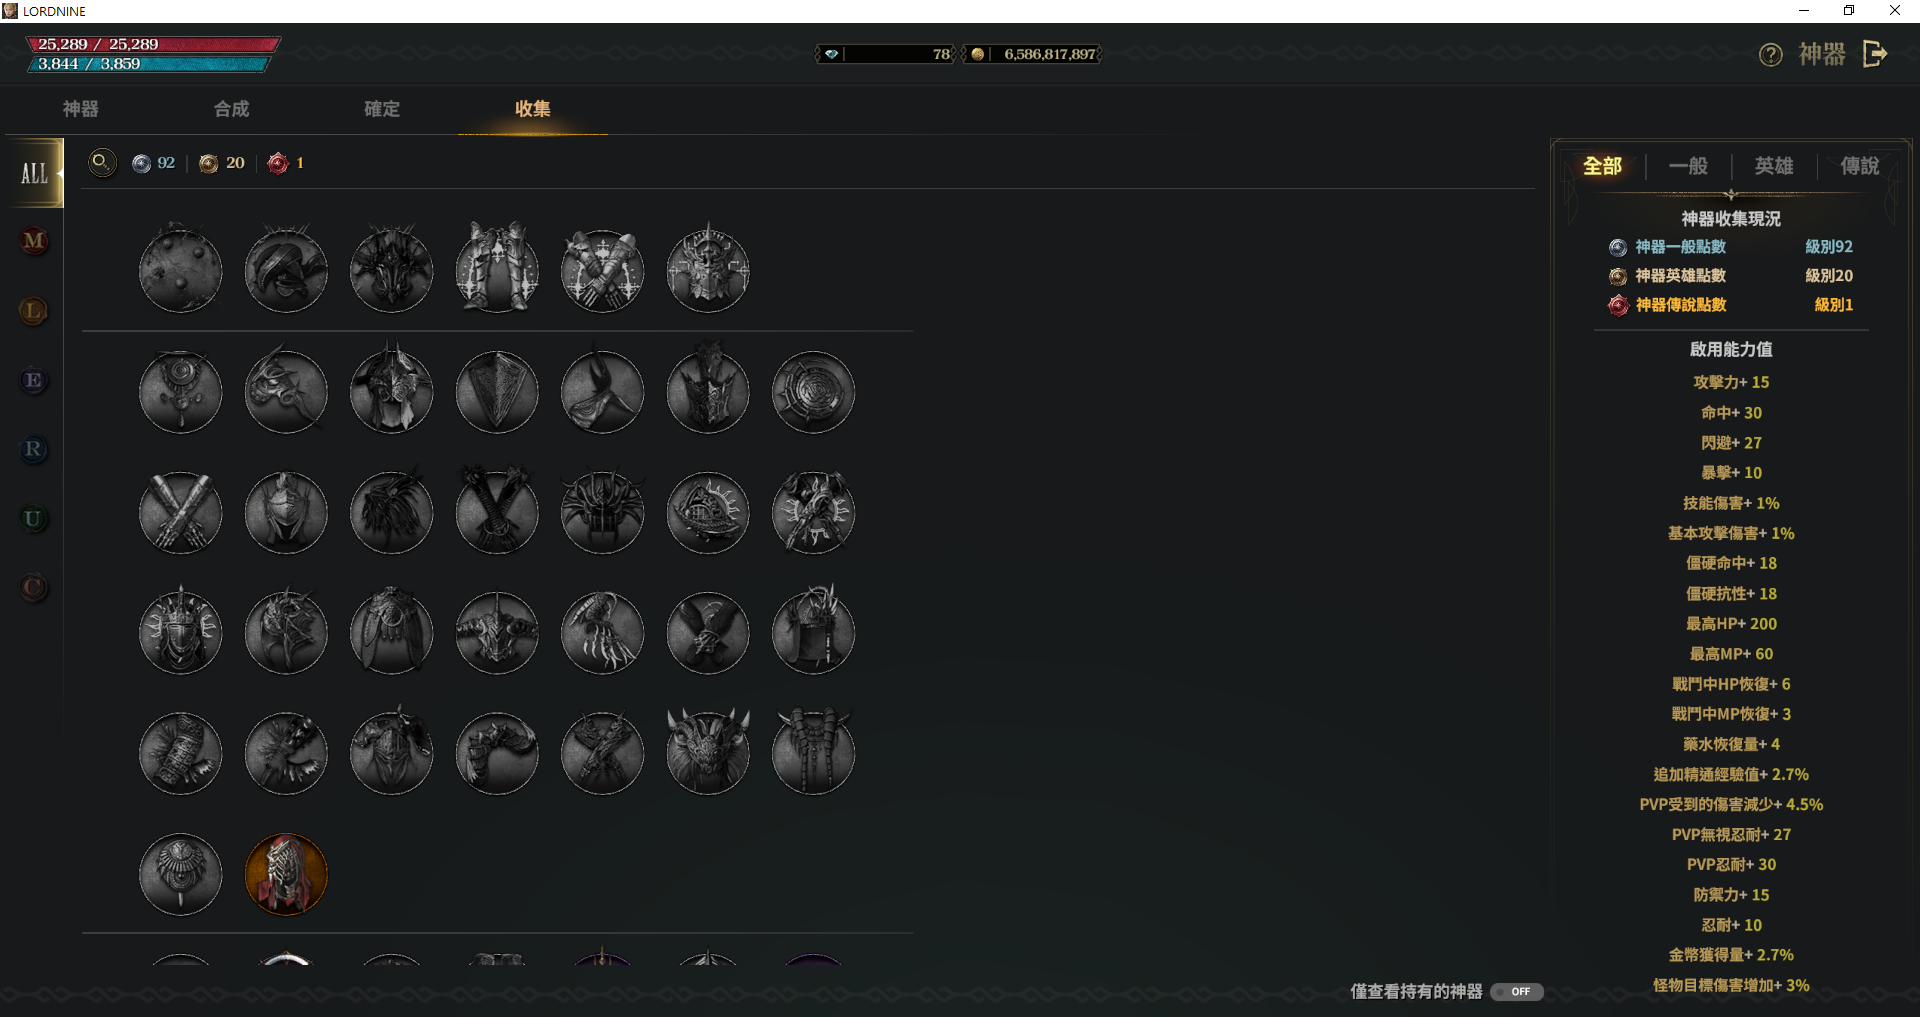Exit the artifact screen via exit icon
Screen dimensions: 1920x1017
[1875, 54]
